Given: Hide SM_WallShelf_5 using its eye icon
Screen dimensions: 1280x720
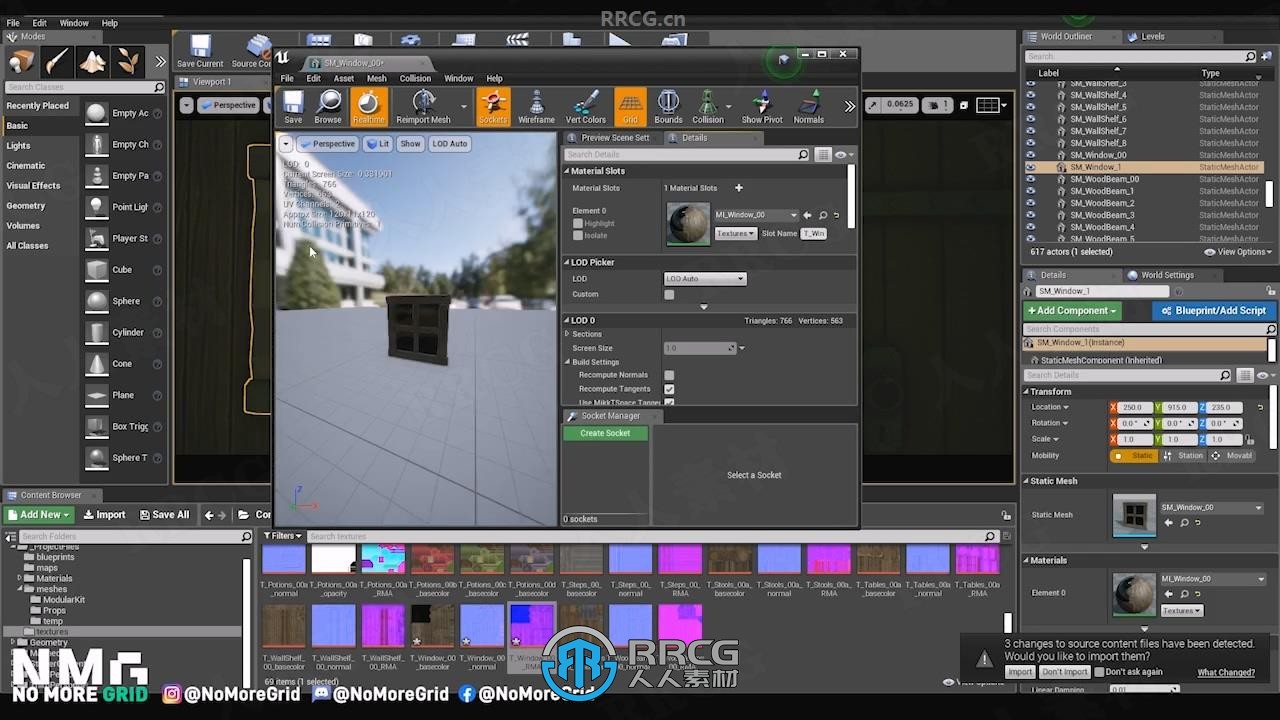Looking at the screenshot, I should [x=1031, y=107].
